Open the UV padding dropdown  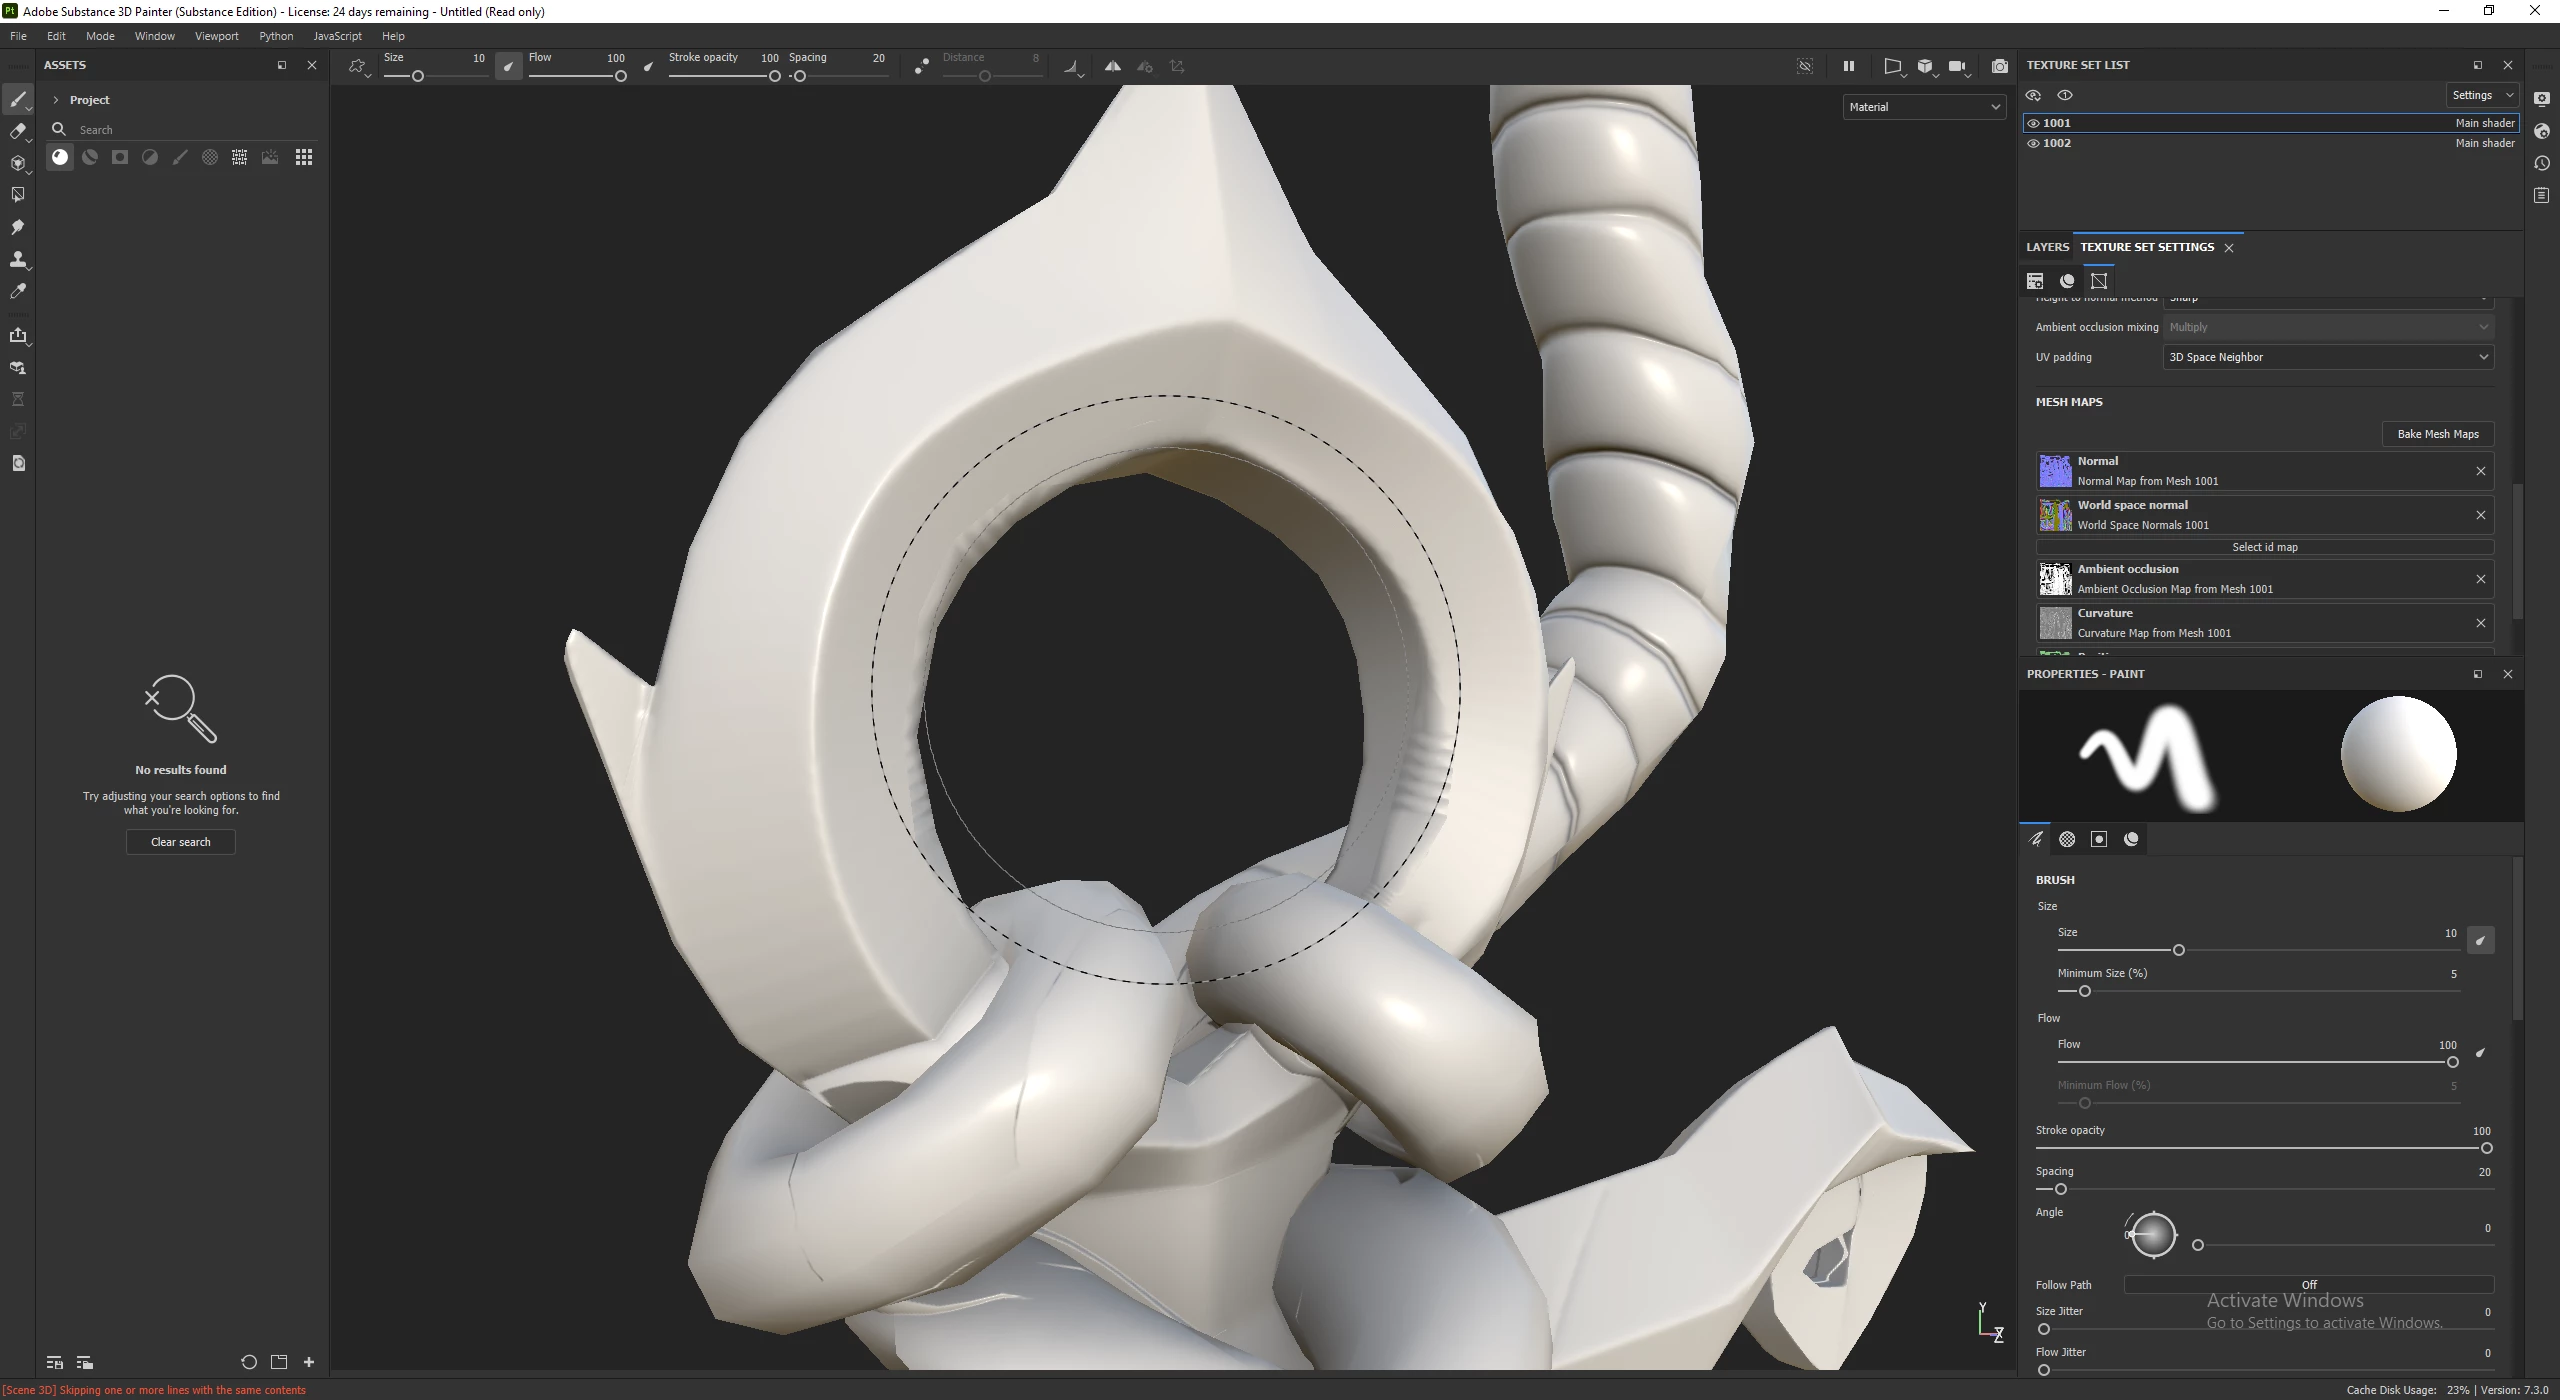coord(2327,357)
